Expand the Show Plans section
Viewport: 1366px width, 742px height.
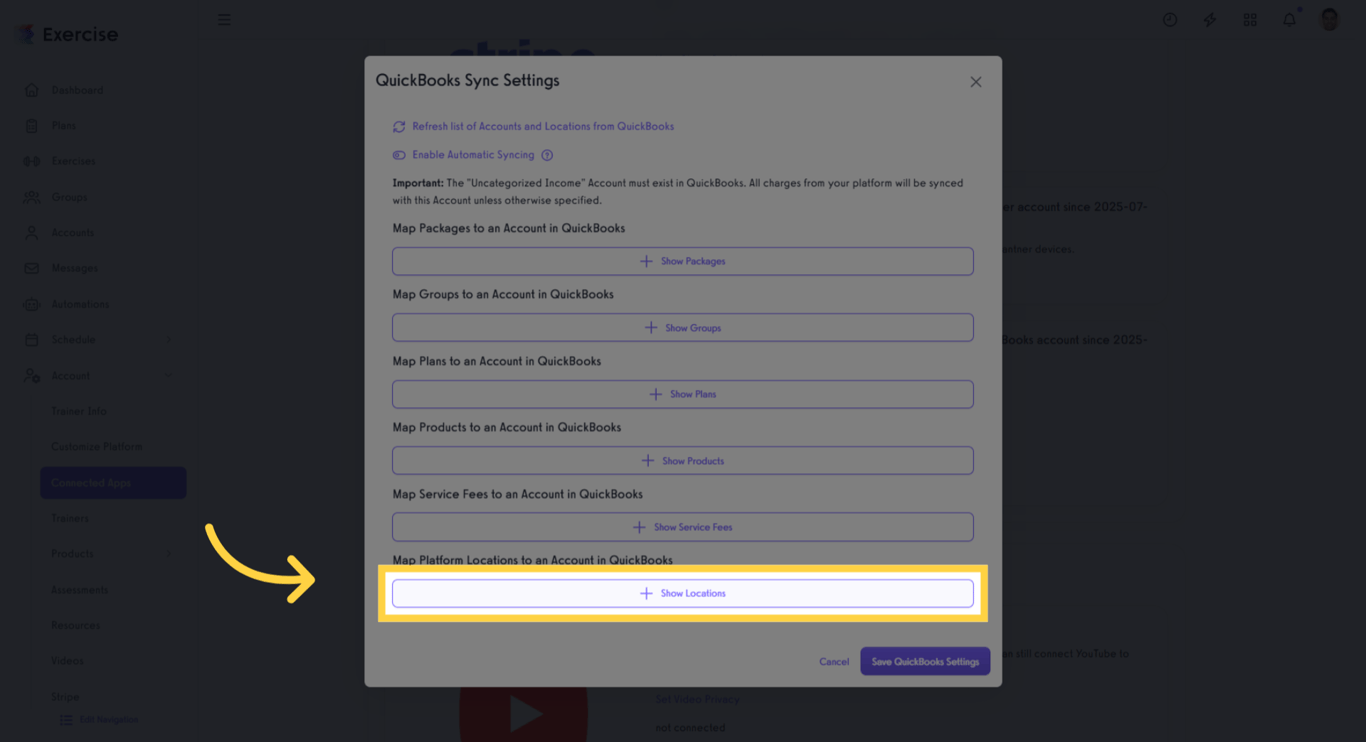[683, 394]
